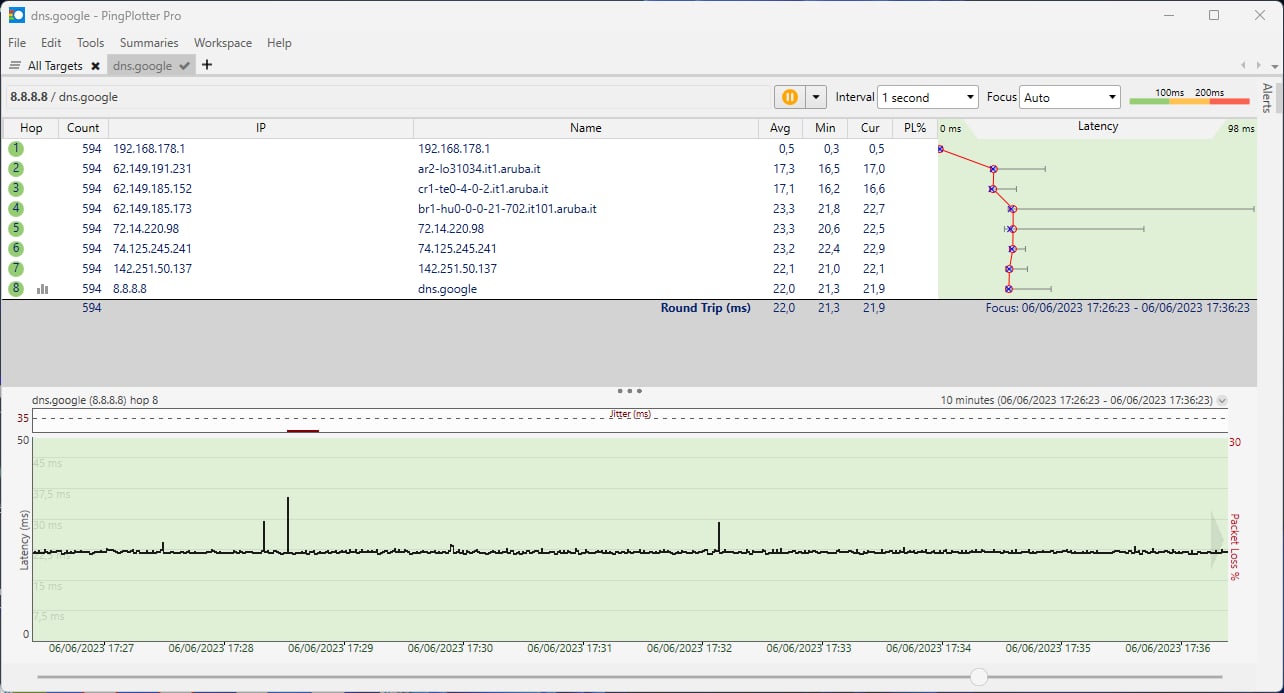This screenshot has width=1284, height=693.
Task: Open the Alerts side panel
Action: 1267,98
